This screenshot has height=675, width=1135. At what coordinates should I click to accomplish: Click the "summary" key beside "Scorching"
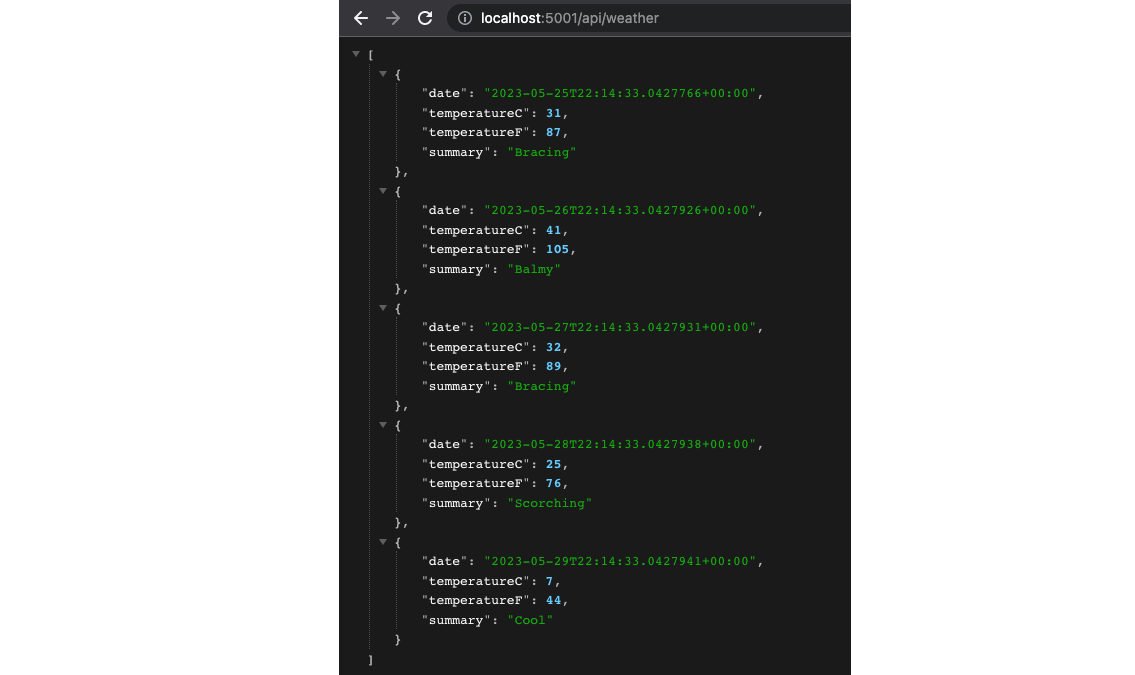pyautogui.click(x=456, y=504)
